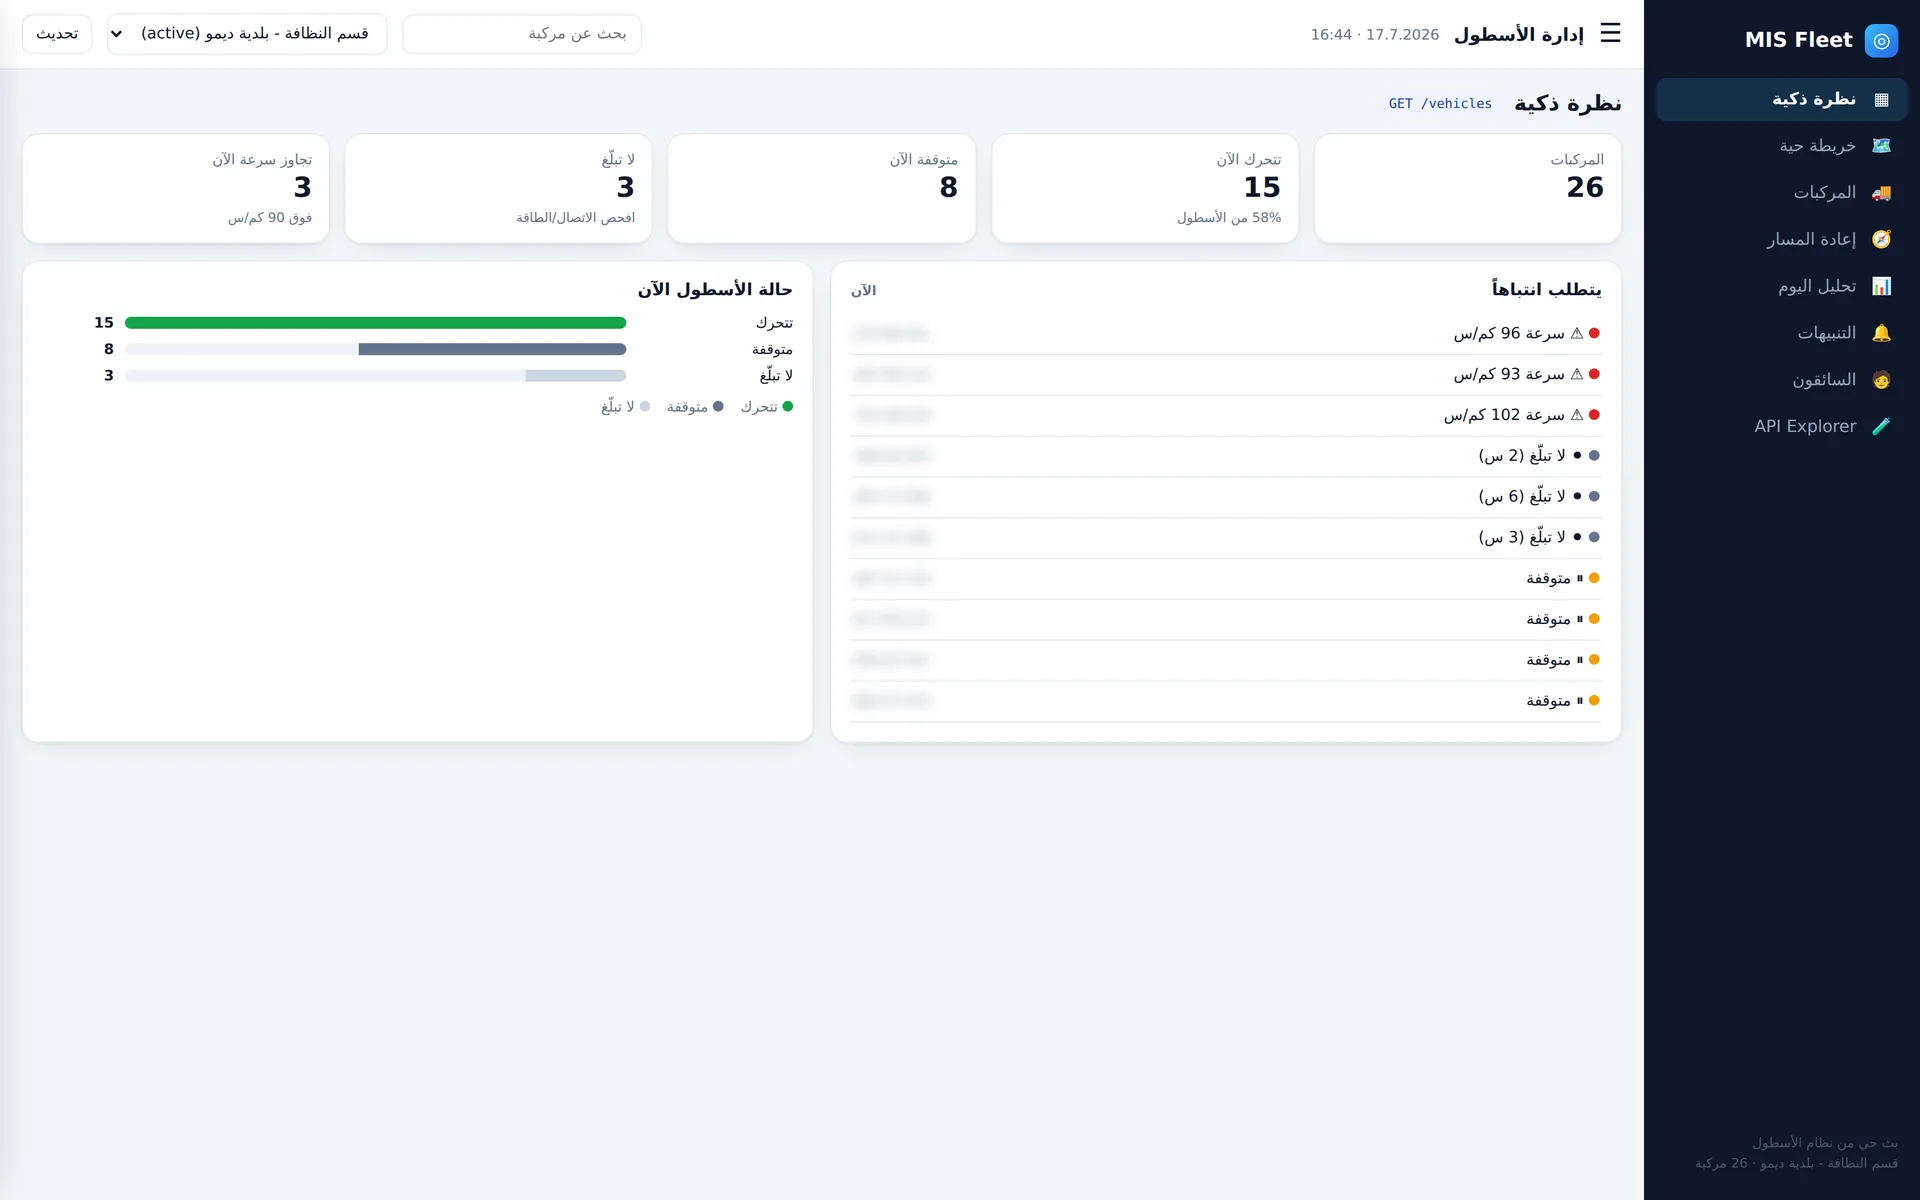This screenshot has height=1200, width=1920.
Task: Open the التنبيهات sidebar label
Action: point(1826,333)
